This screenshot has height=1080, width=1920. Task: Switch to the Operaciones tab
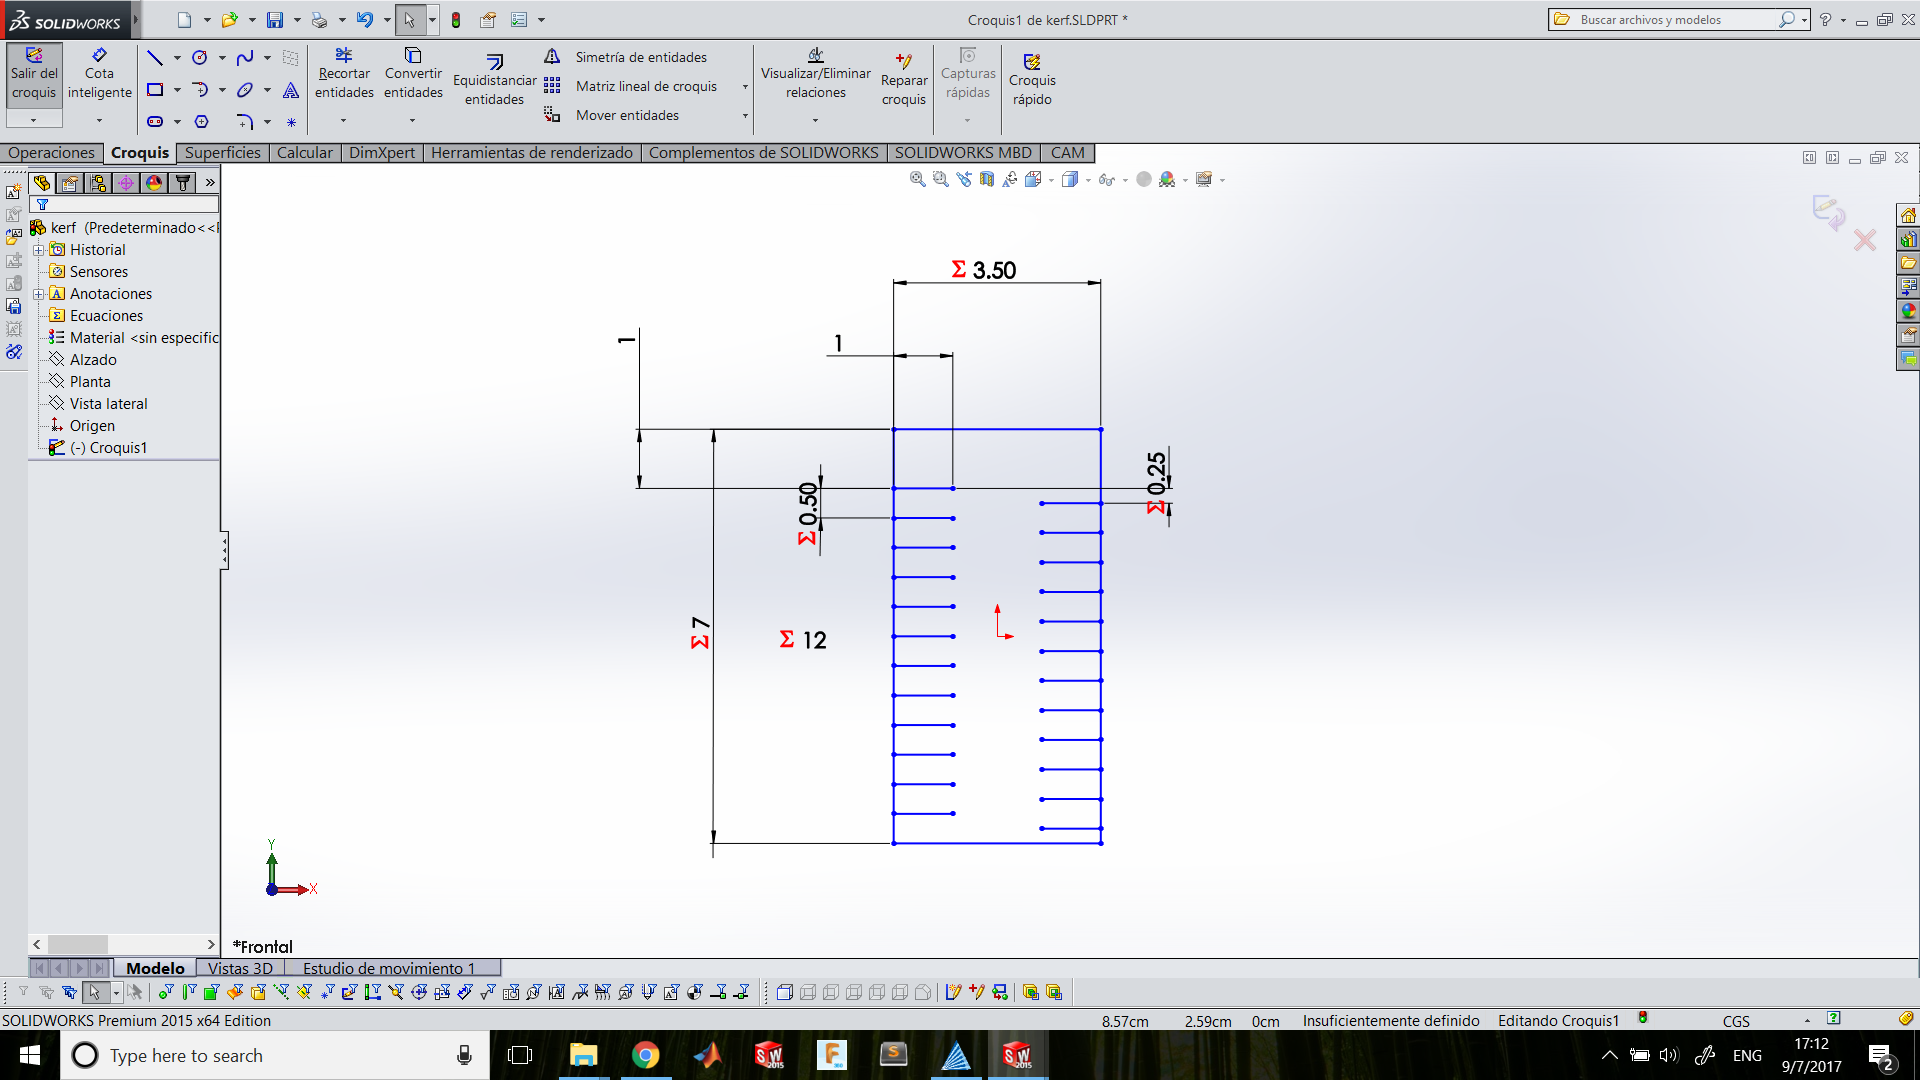[x=51, y=152]
